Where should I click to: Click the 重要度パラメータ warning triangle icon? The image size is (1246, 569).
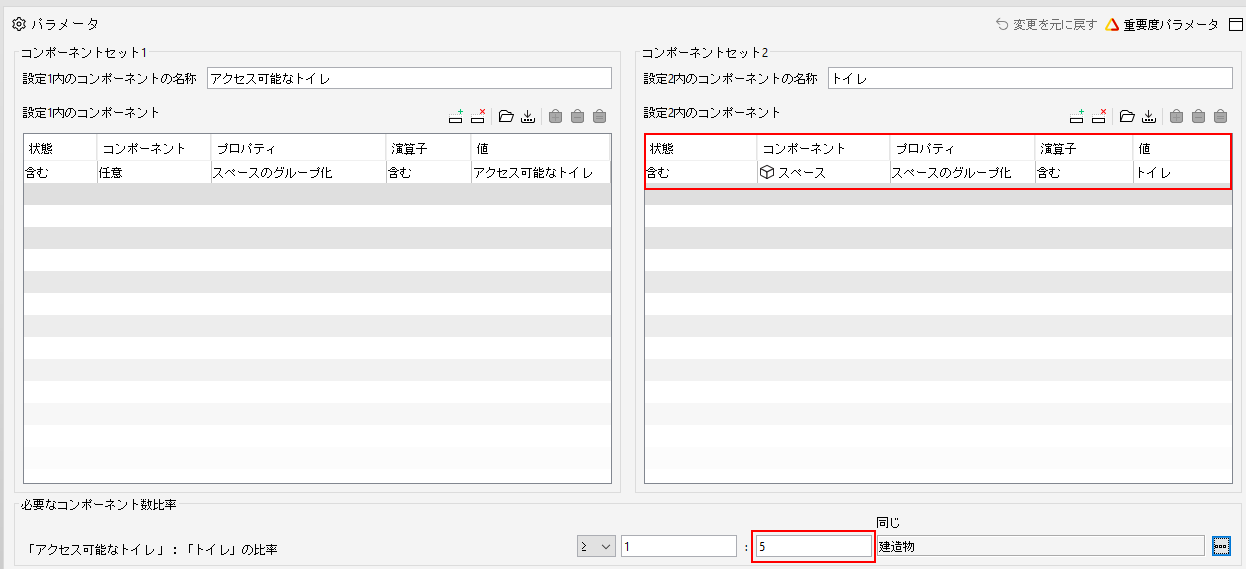coord(1112,25)
